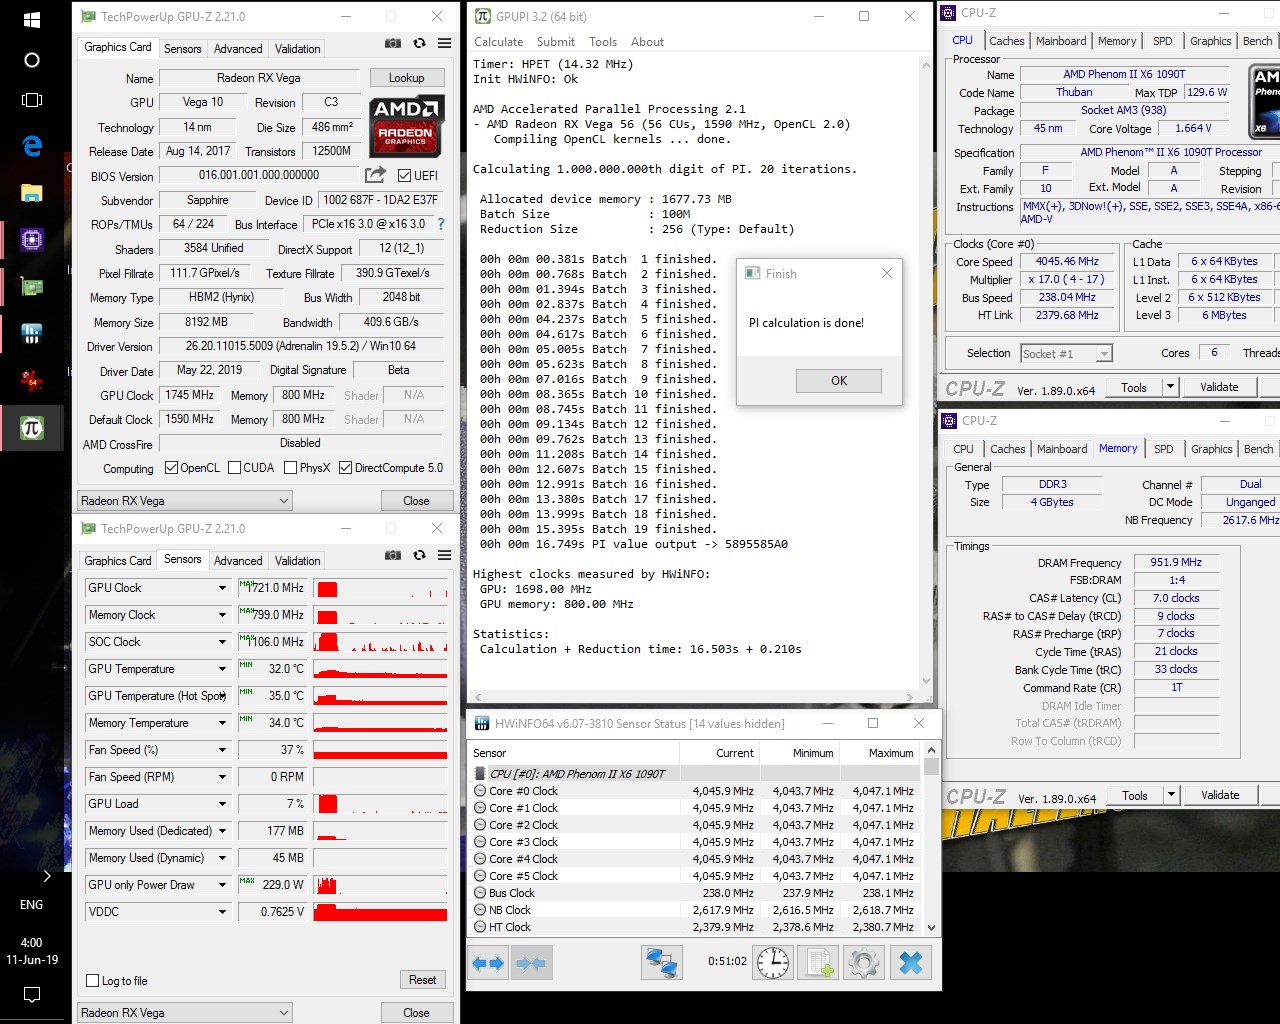Switch to GPU-Z taskbar icon

click(32, 287)
